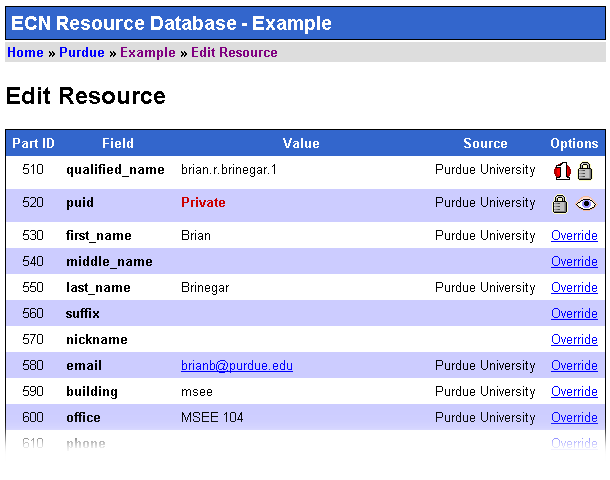Select Override link in suffix row

(x=574, y=314)
